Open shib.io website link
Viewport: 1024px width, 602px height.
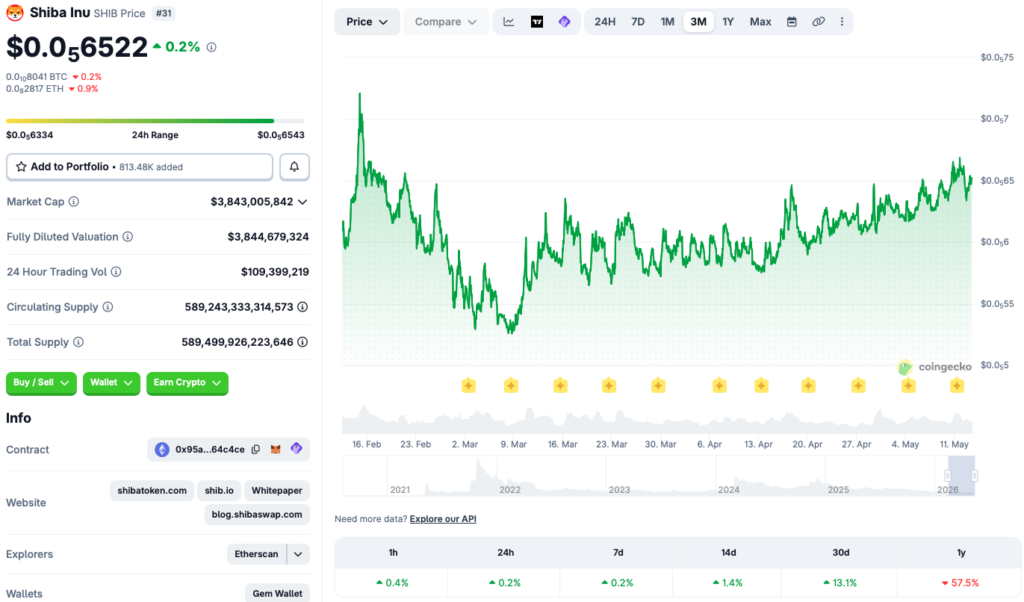pyautogui.click(x=219, y=490)
